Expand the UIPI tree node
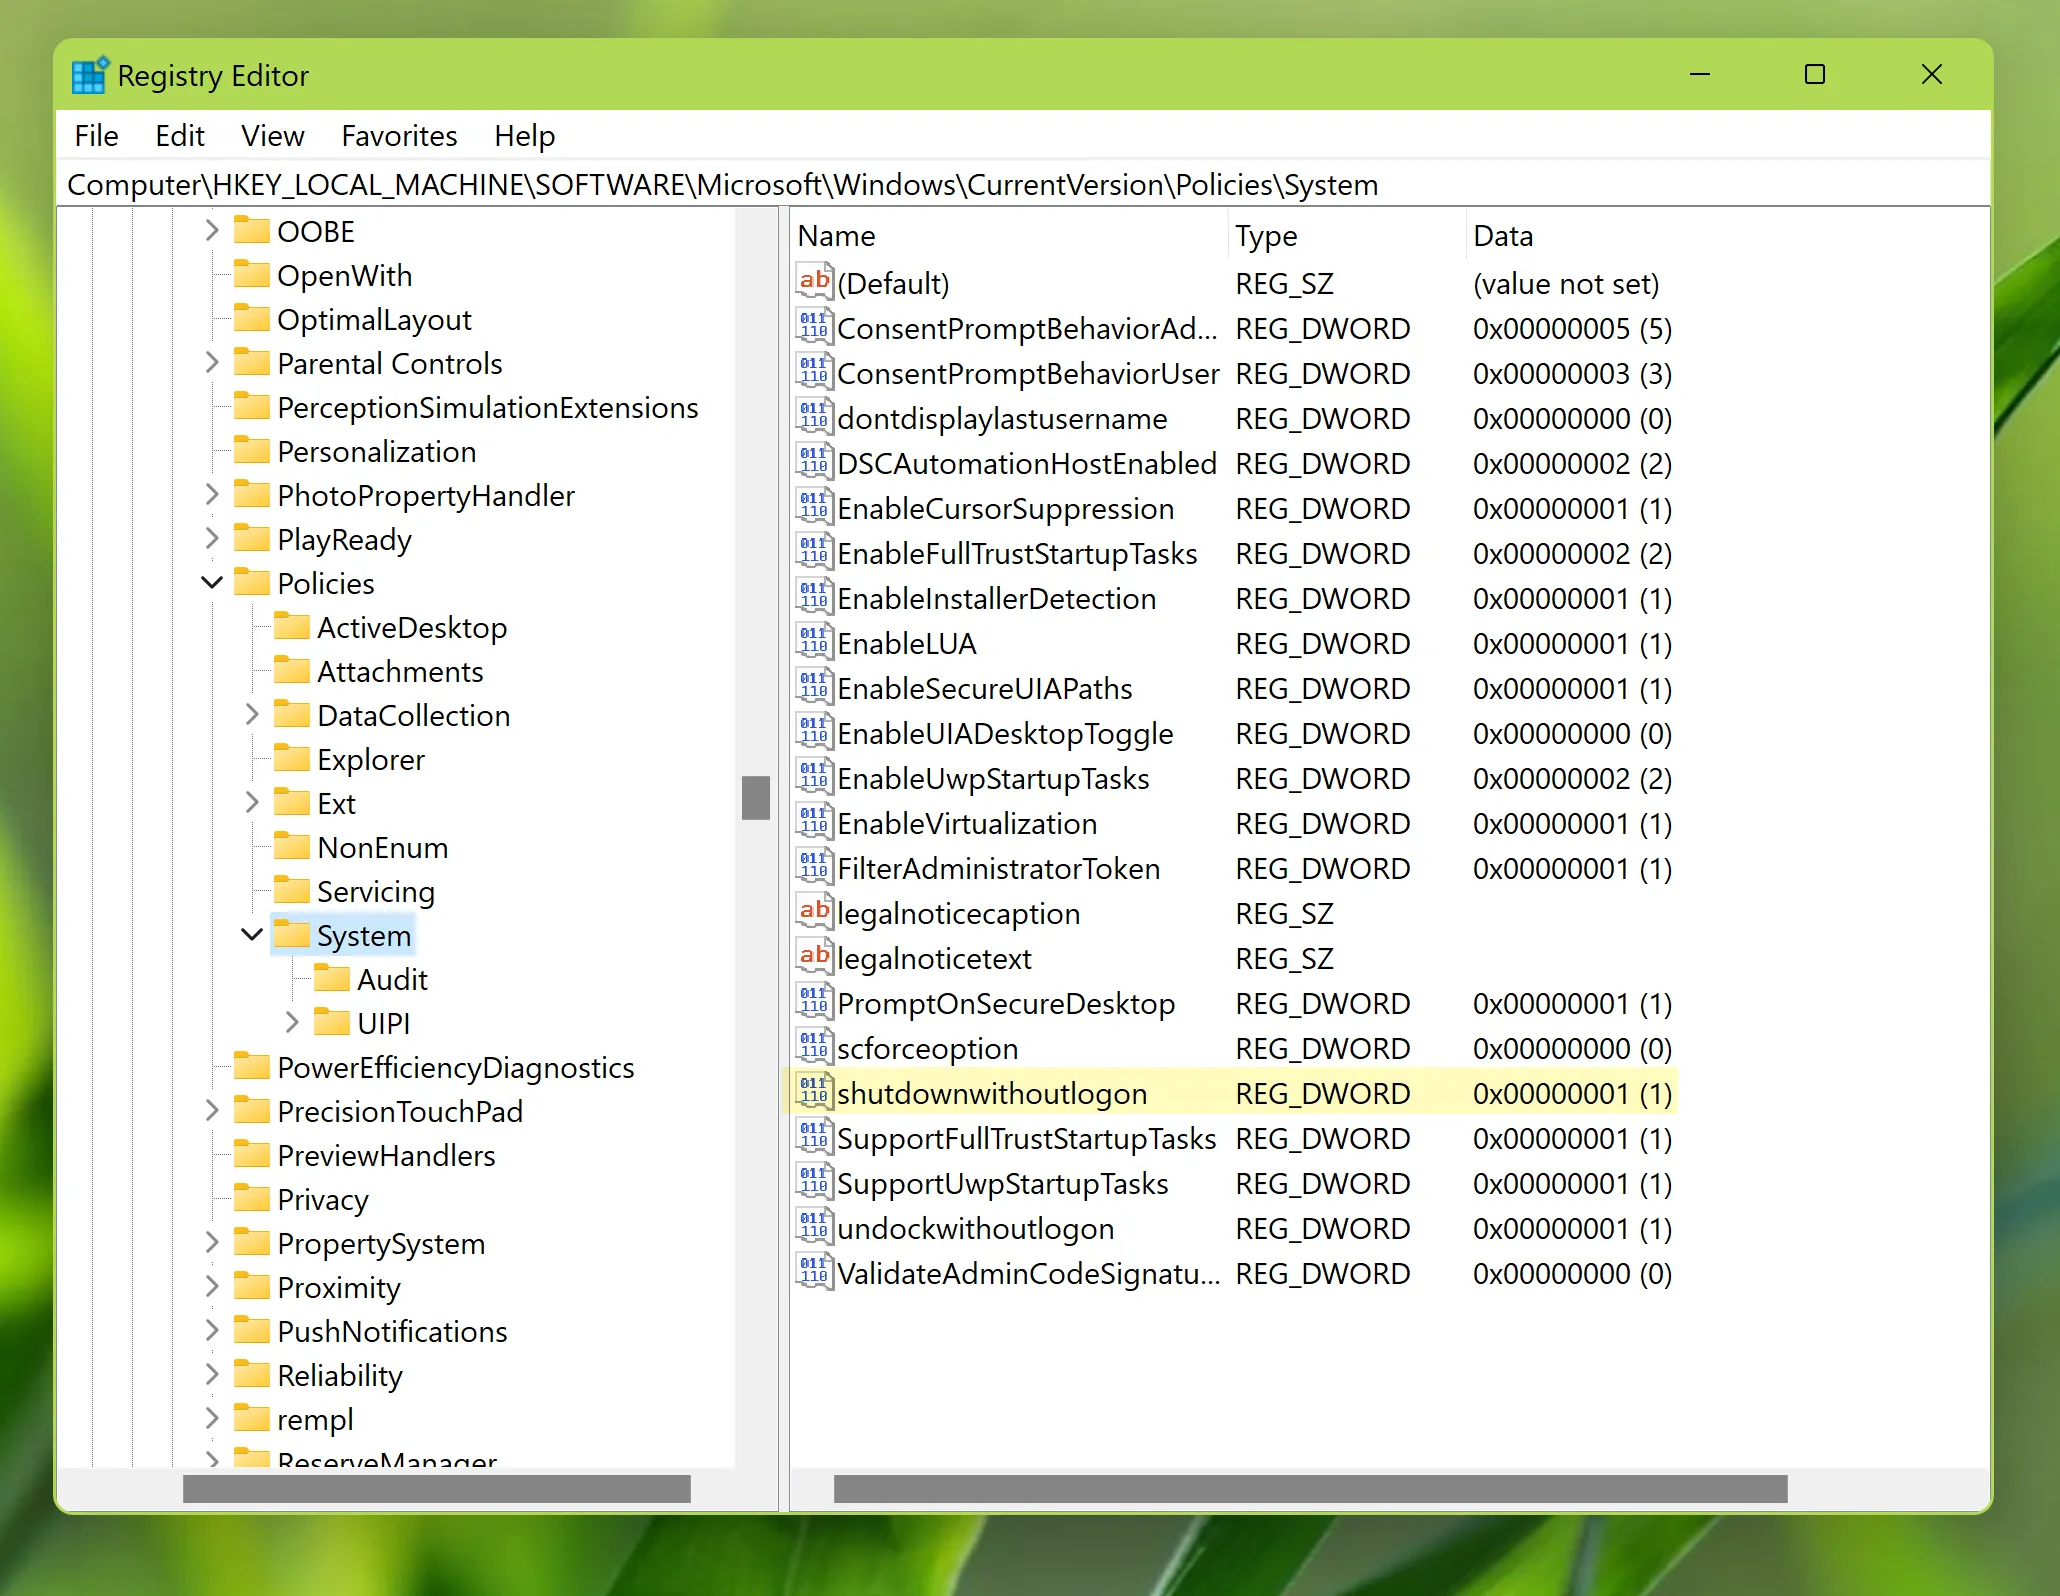This screenshot has height=1596, width=2060. (292, 1022)
